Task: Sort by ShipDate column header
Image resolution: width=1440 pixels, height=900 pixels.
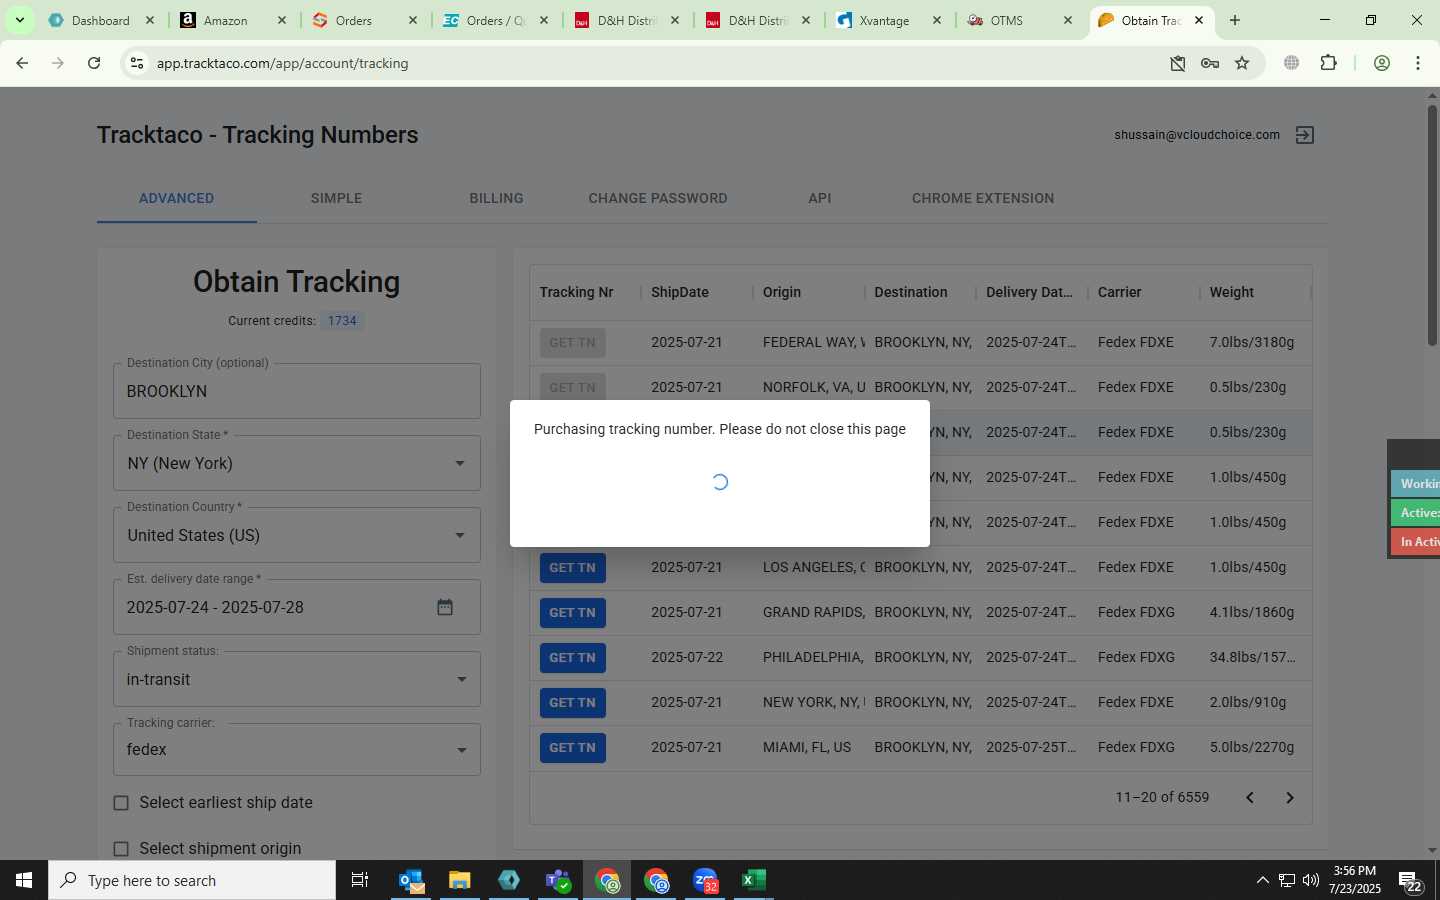Action: [x=680, y=292]
